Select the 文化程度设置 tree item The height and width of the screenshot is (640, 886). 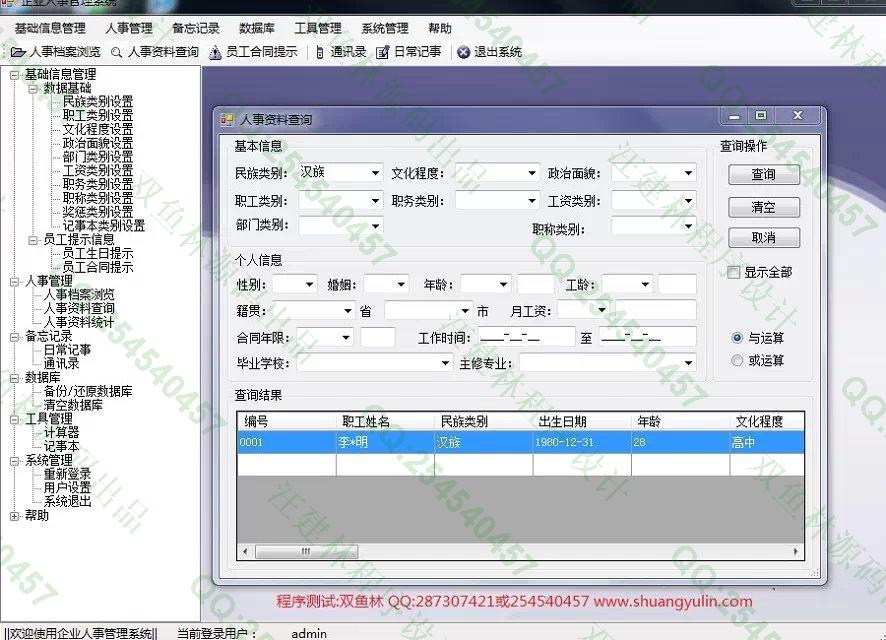98,129
